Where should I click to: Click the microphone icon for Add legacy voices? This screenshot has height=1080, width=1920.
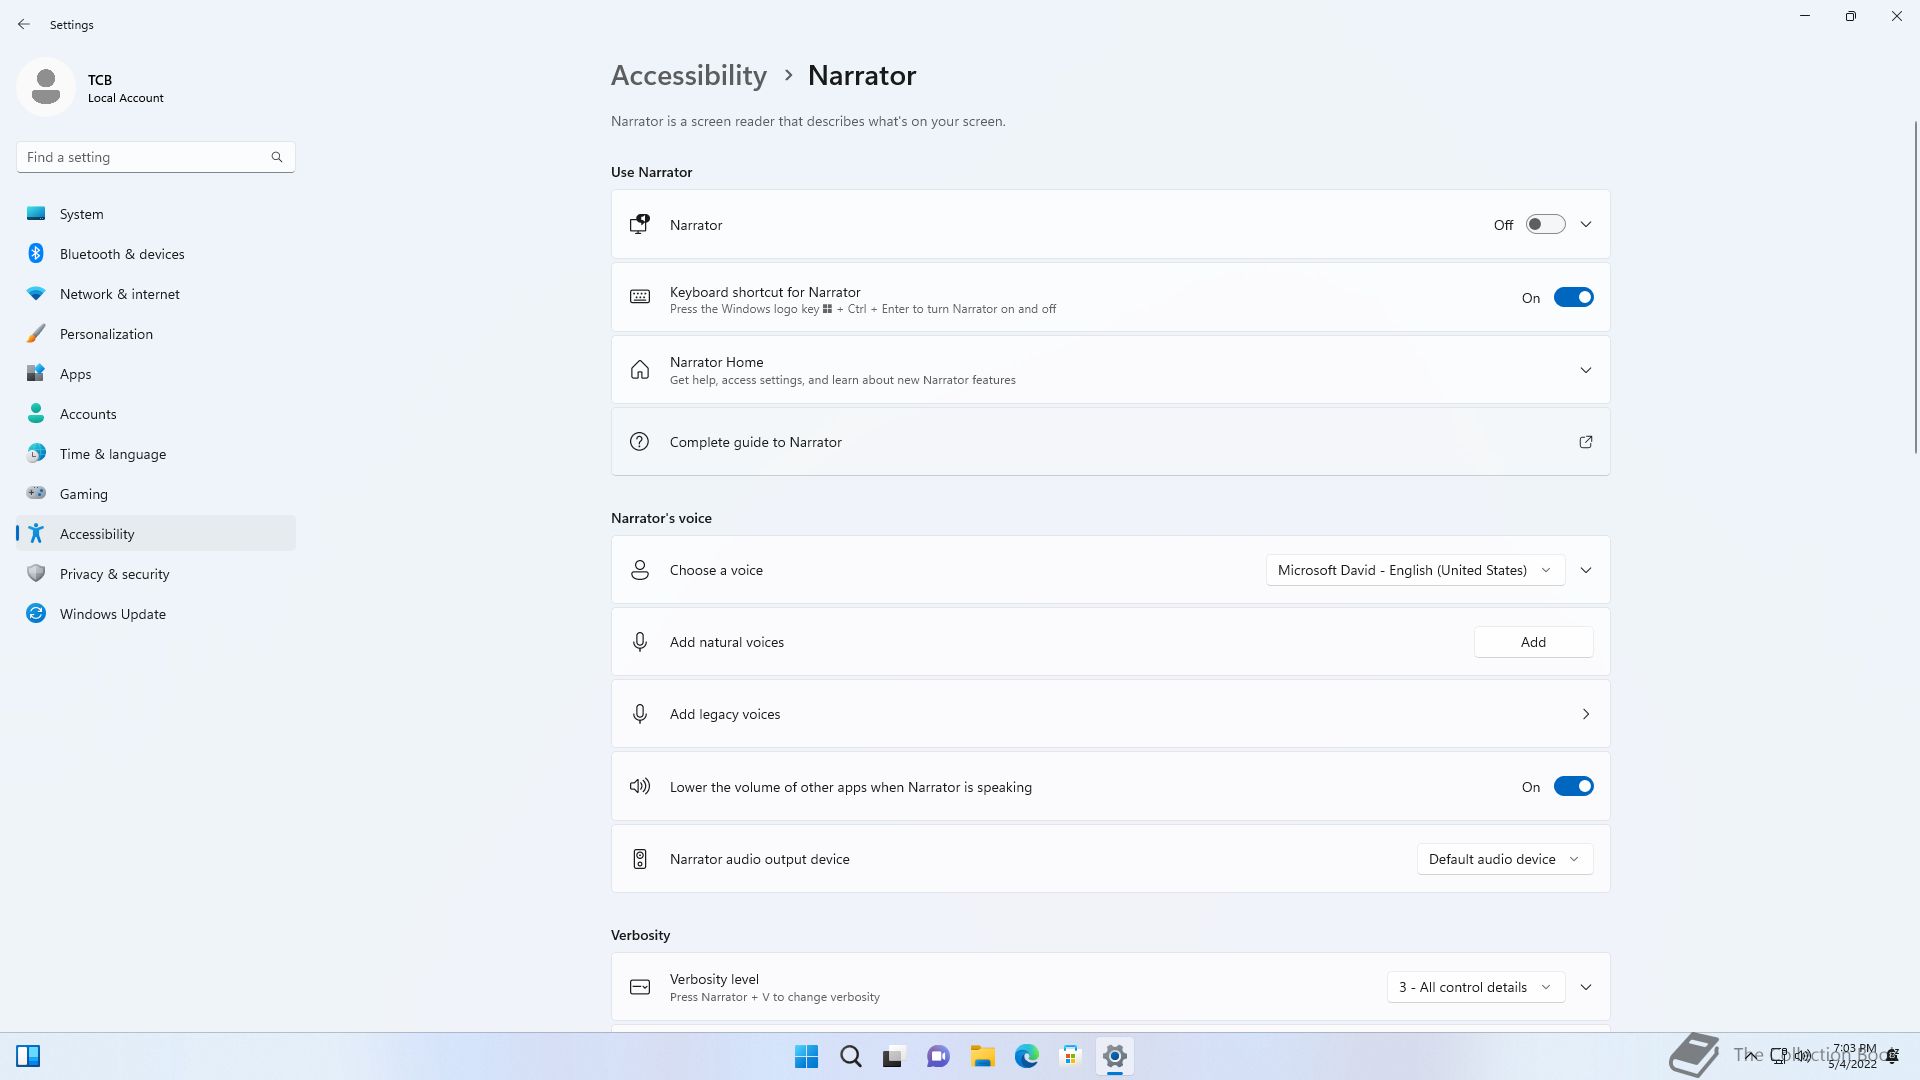coord(640,714)
